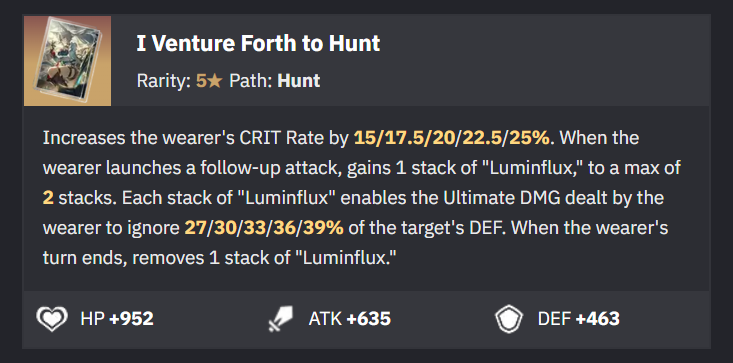Select the title I Venture Forth to Hunt
The image size is (733, 363).
click(258, 44)
